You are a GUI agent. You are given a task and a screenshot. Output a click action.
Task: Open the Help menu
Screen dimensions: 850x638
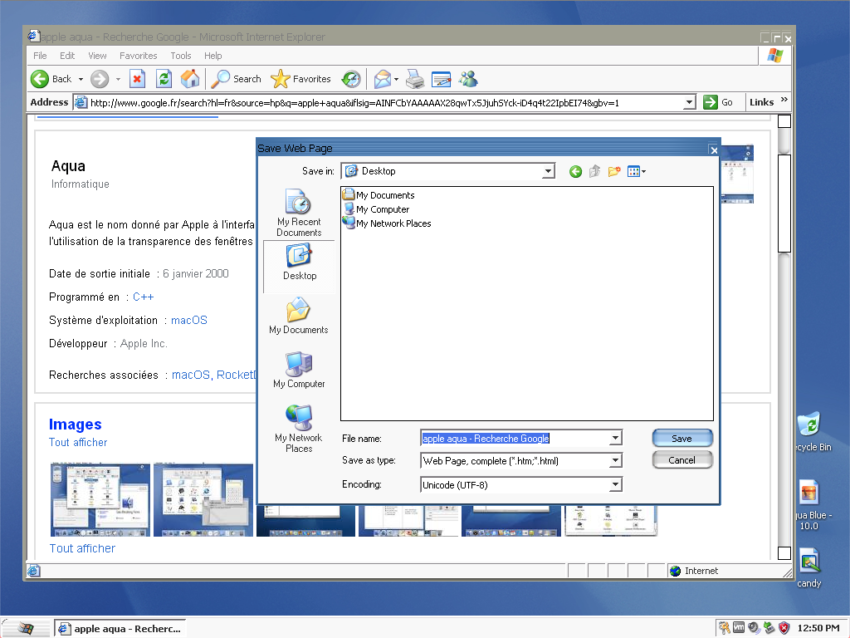point(213,55)
